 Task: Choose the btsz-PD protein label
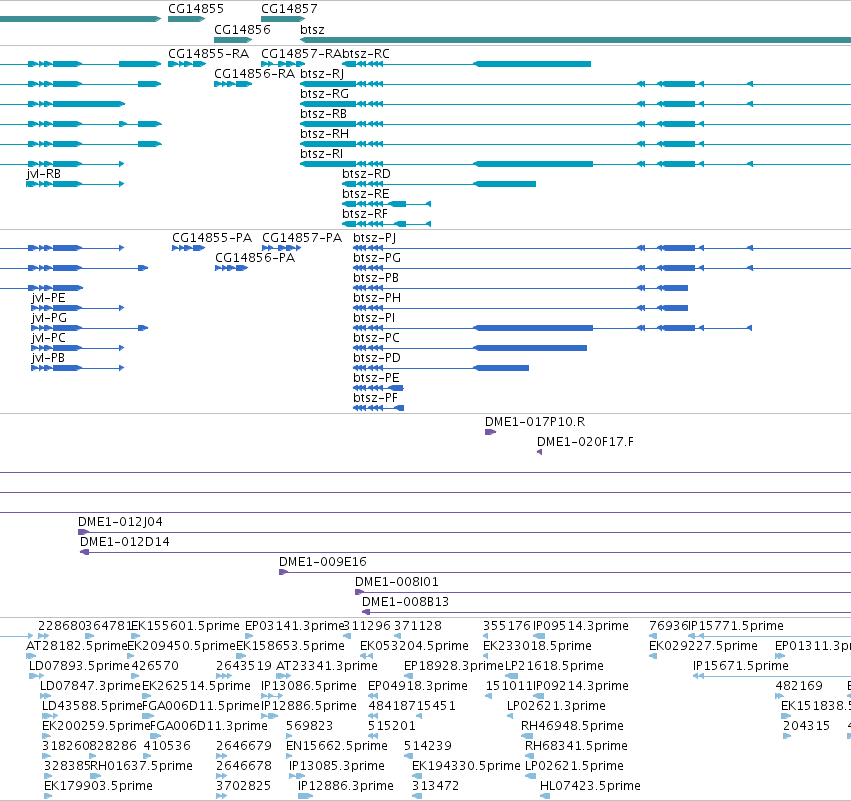click(377, 359)
